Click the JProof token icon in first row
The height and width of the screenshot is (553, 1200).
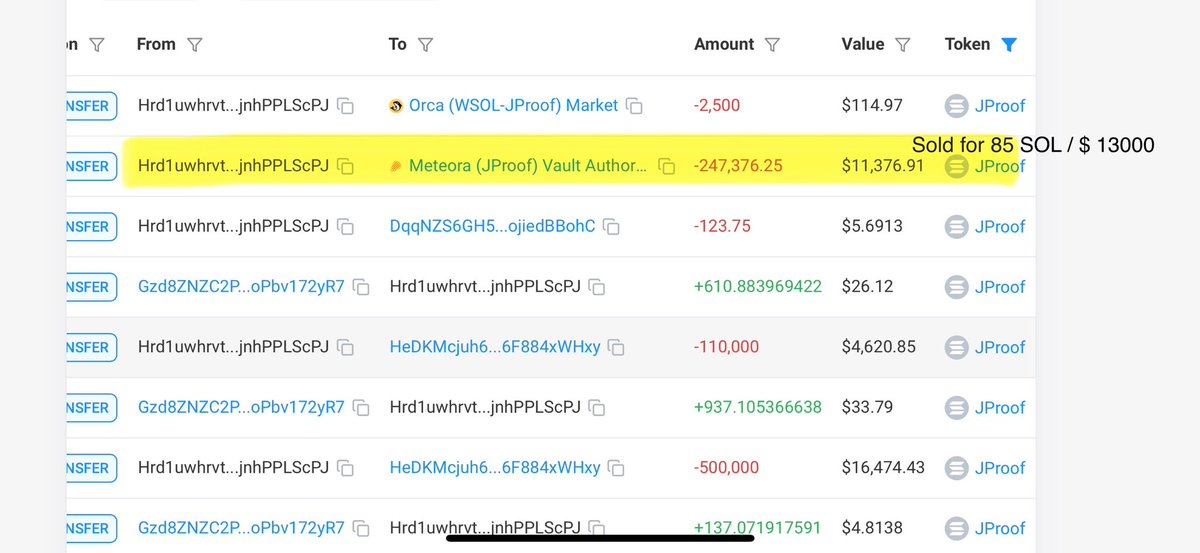pos(957,106)
